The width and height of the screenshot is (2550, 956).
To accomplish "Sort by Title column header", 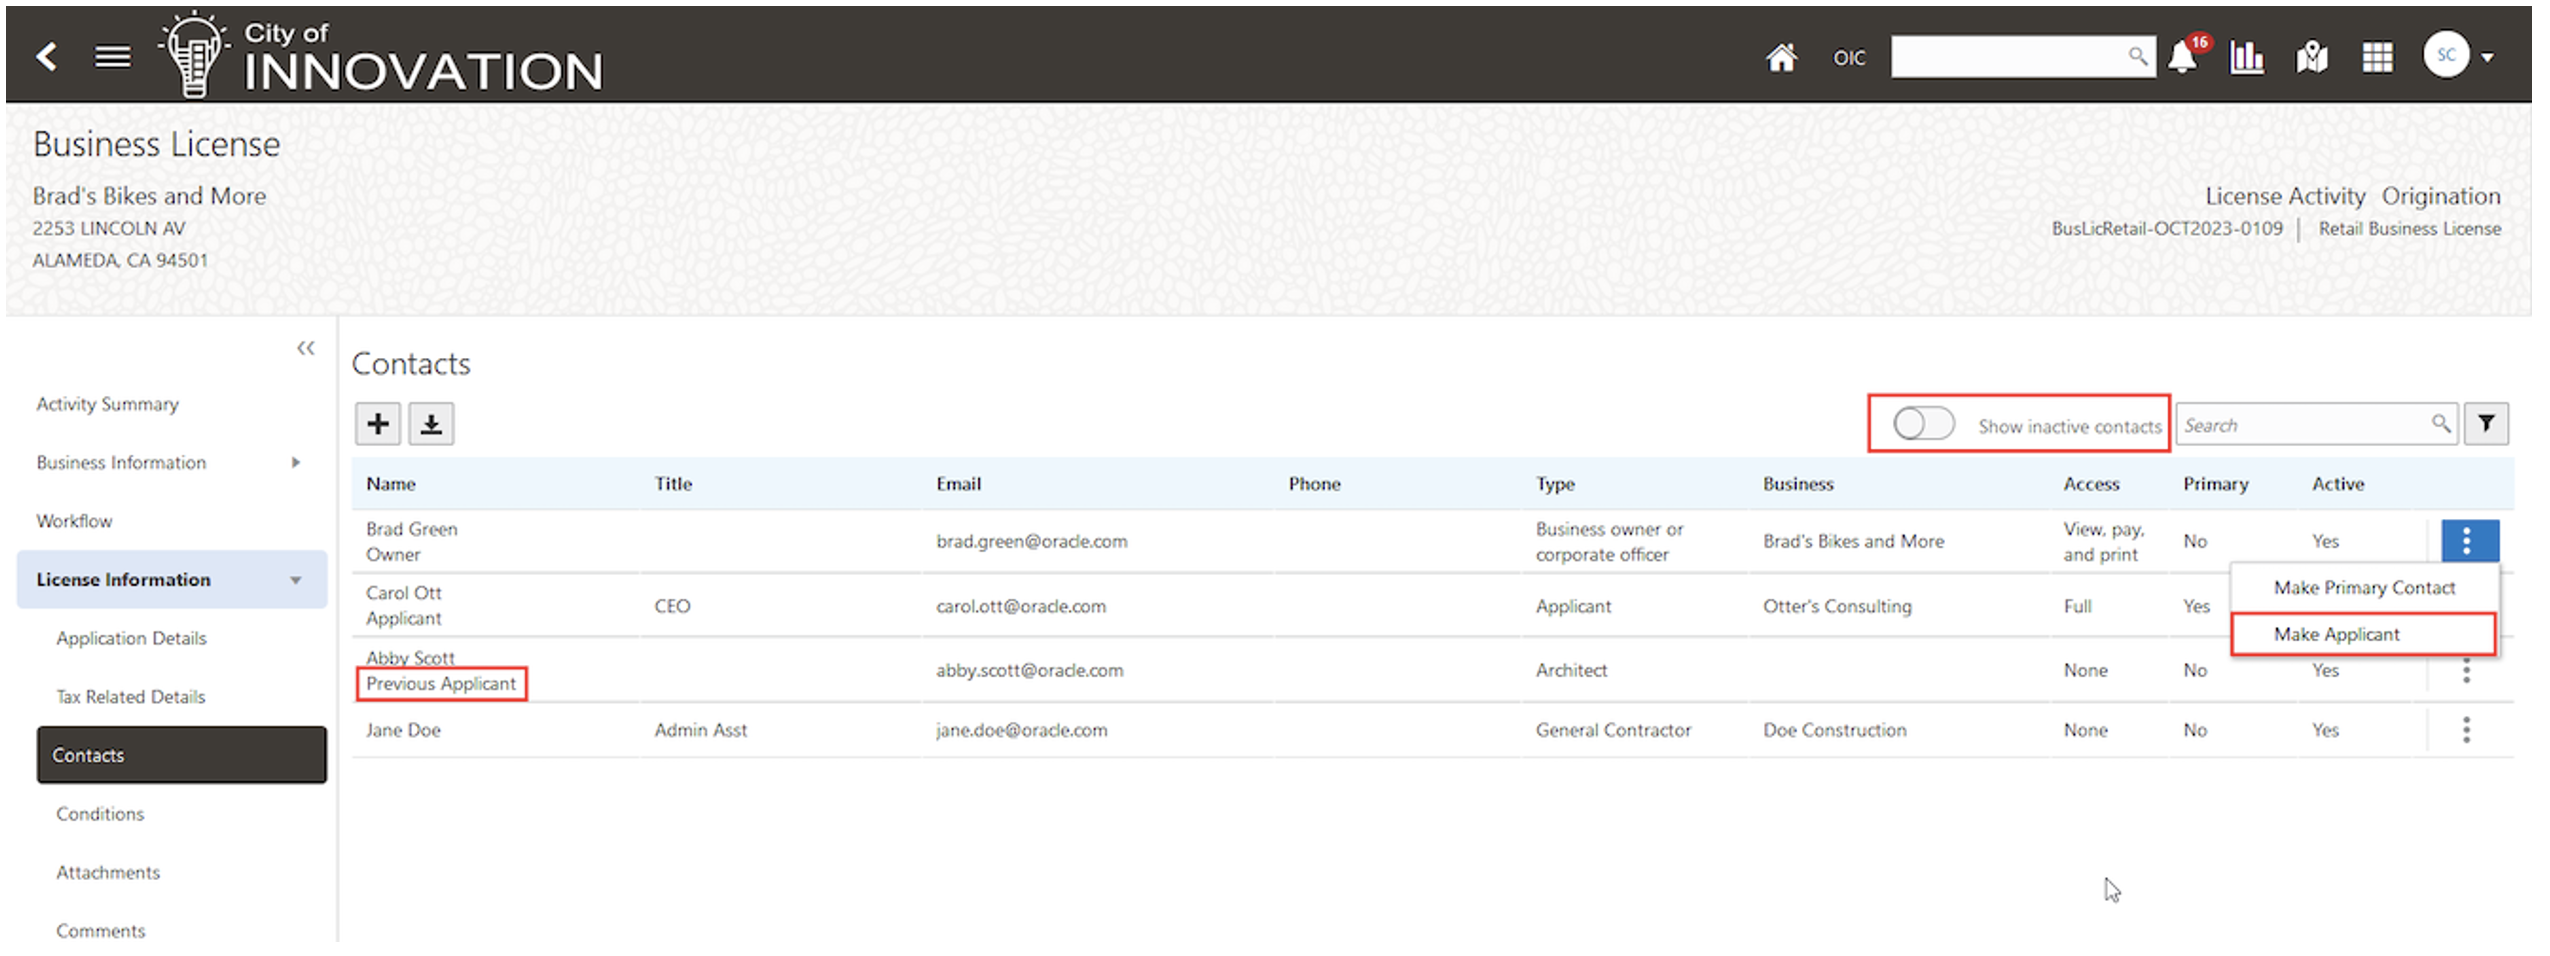I will pyautogui.click(x=673, y=484).
